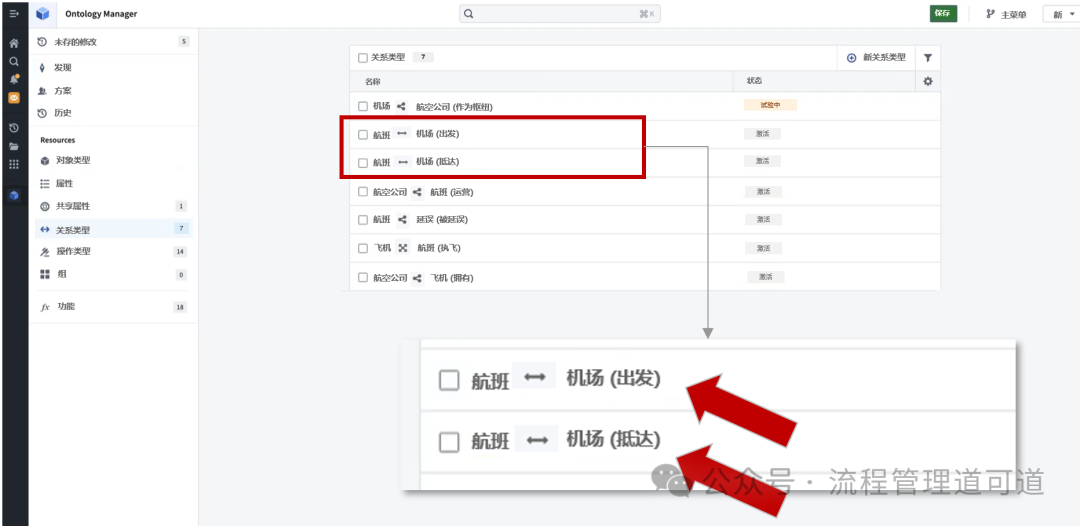
Task: Select 对象类型 in the Resources list
Action: coord(72,160)
